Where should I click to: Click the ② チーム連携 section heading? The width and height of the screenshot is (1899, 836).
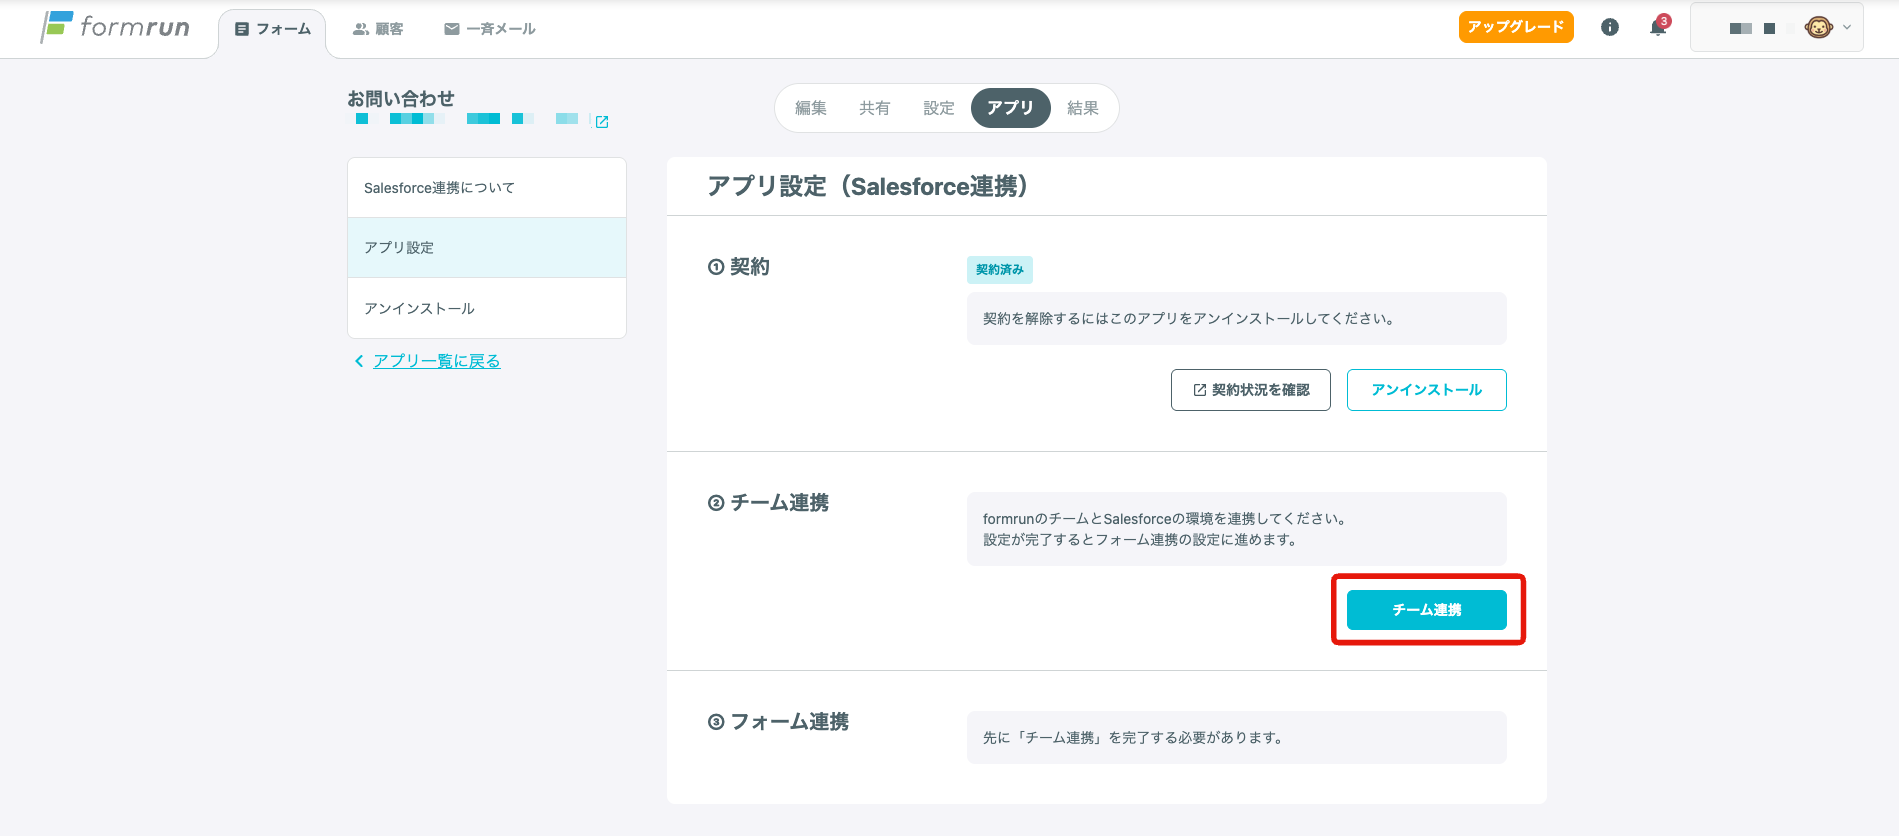(x=768, y=503)
